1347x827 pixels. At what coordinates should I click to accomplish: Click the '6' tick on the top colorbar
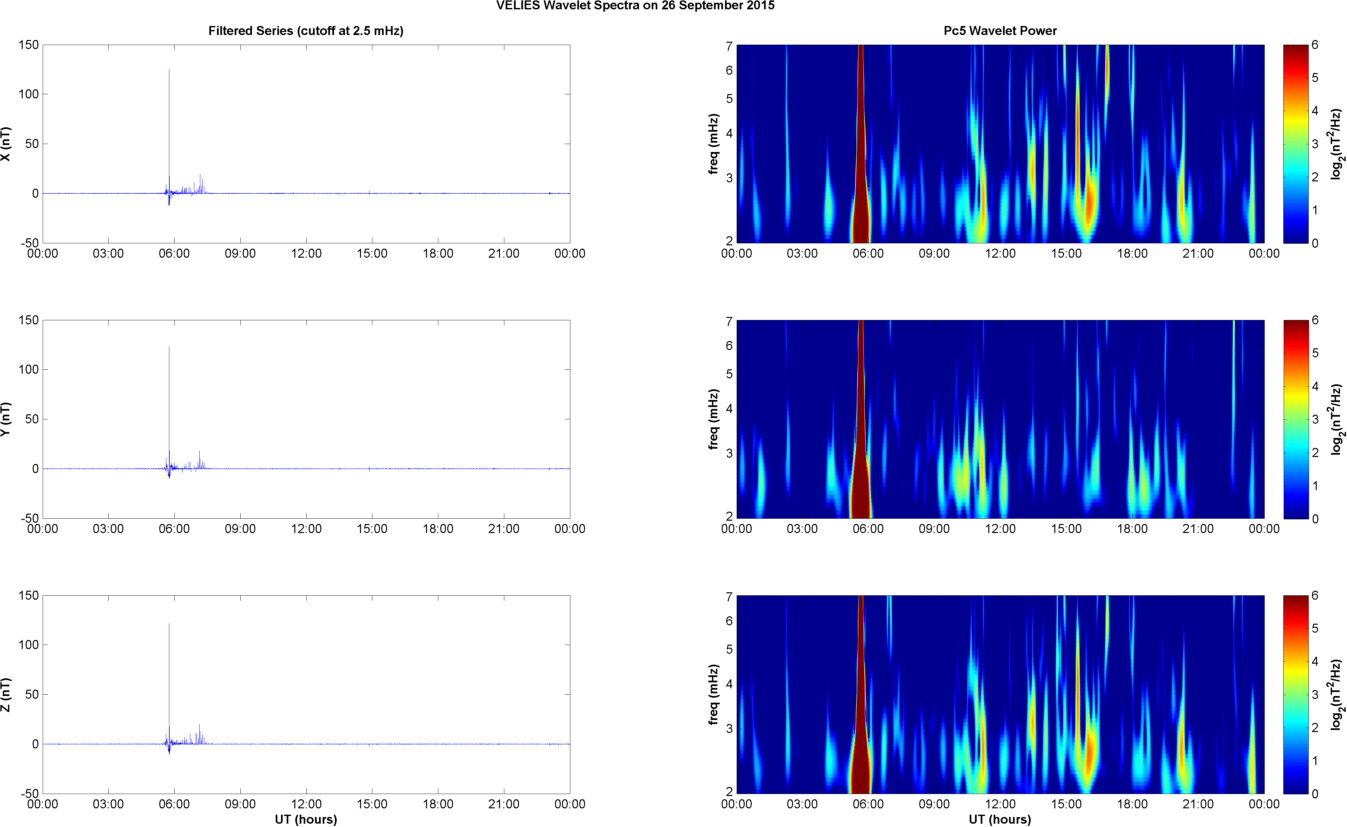(x=1315, y=45)
